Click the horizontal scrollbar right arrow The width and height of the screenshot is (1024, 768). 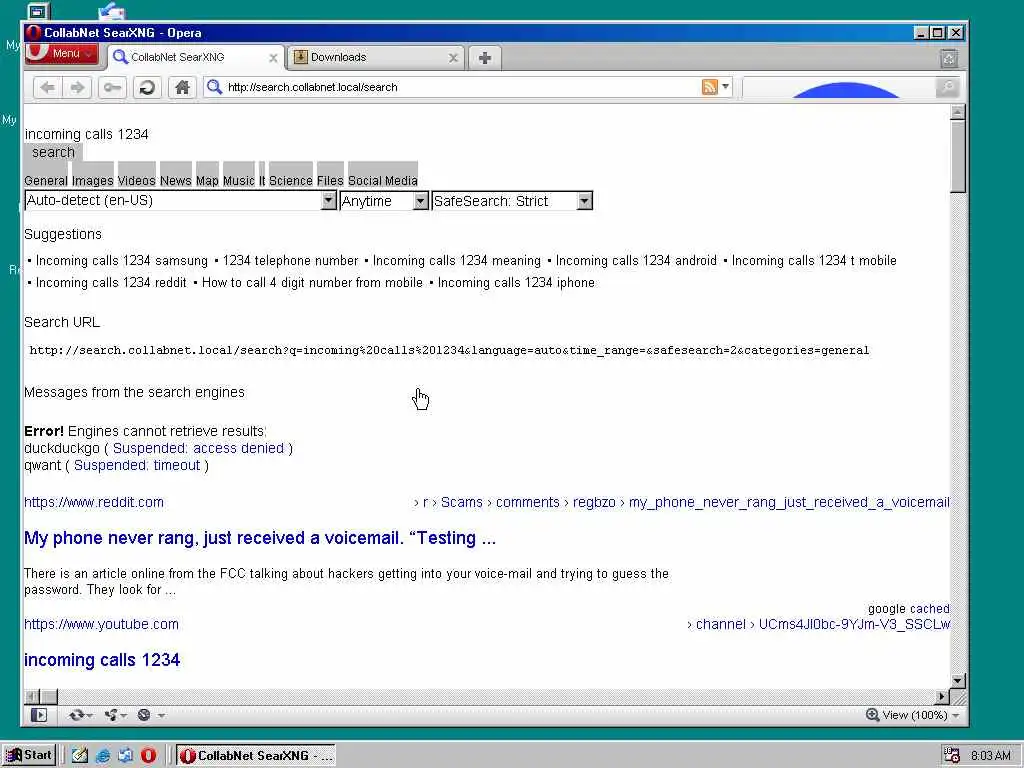942,697
